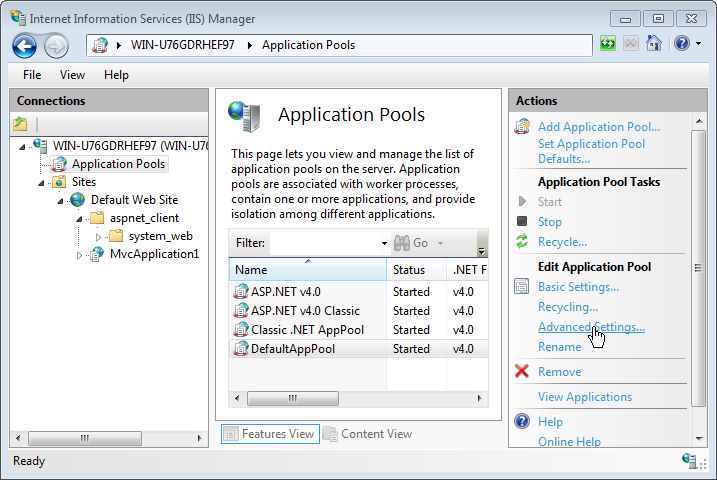Screen dimensions: 717x480
Task: Click the Name column header
Action: pos(307,270)
